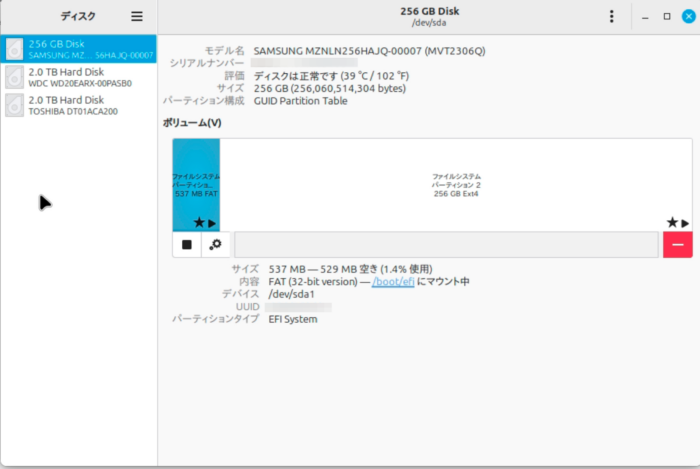Open the three-dot drive options menu

(612, 17)
